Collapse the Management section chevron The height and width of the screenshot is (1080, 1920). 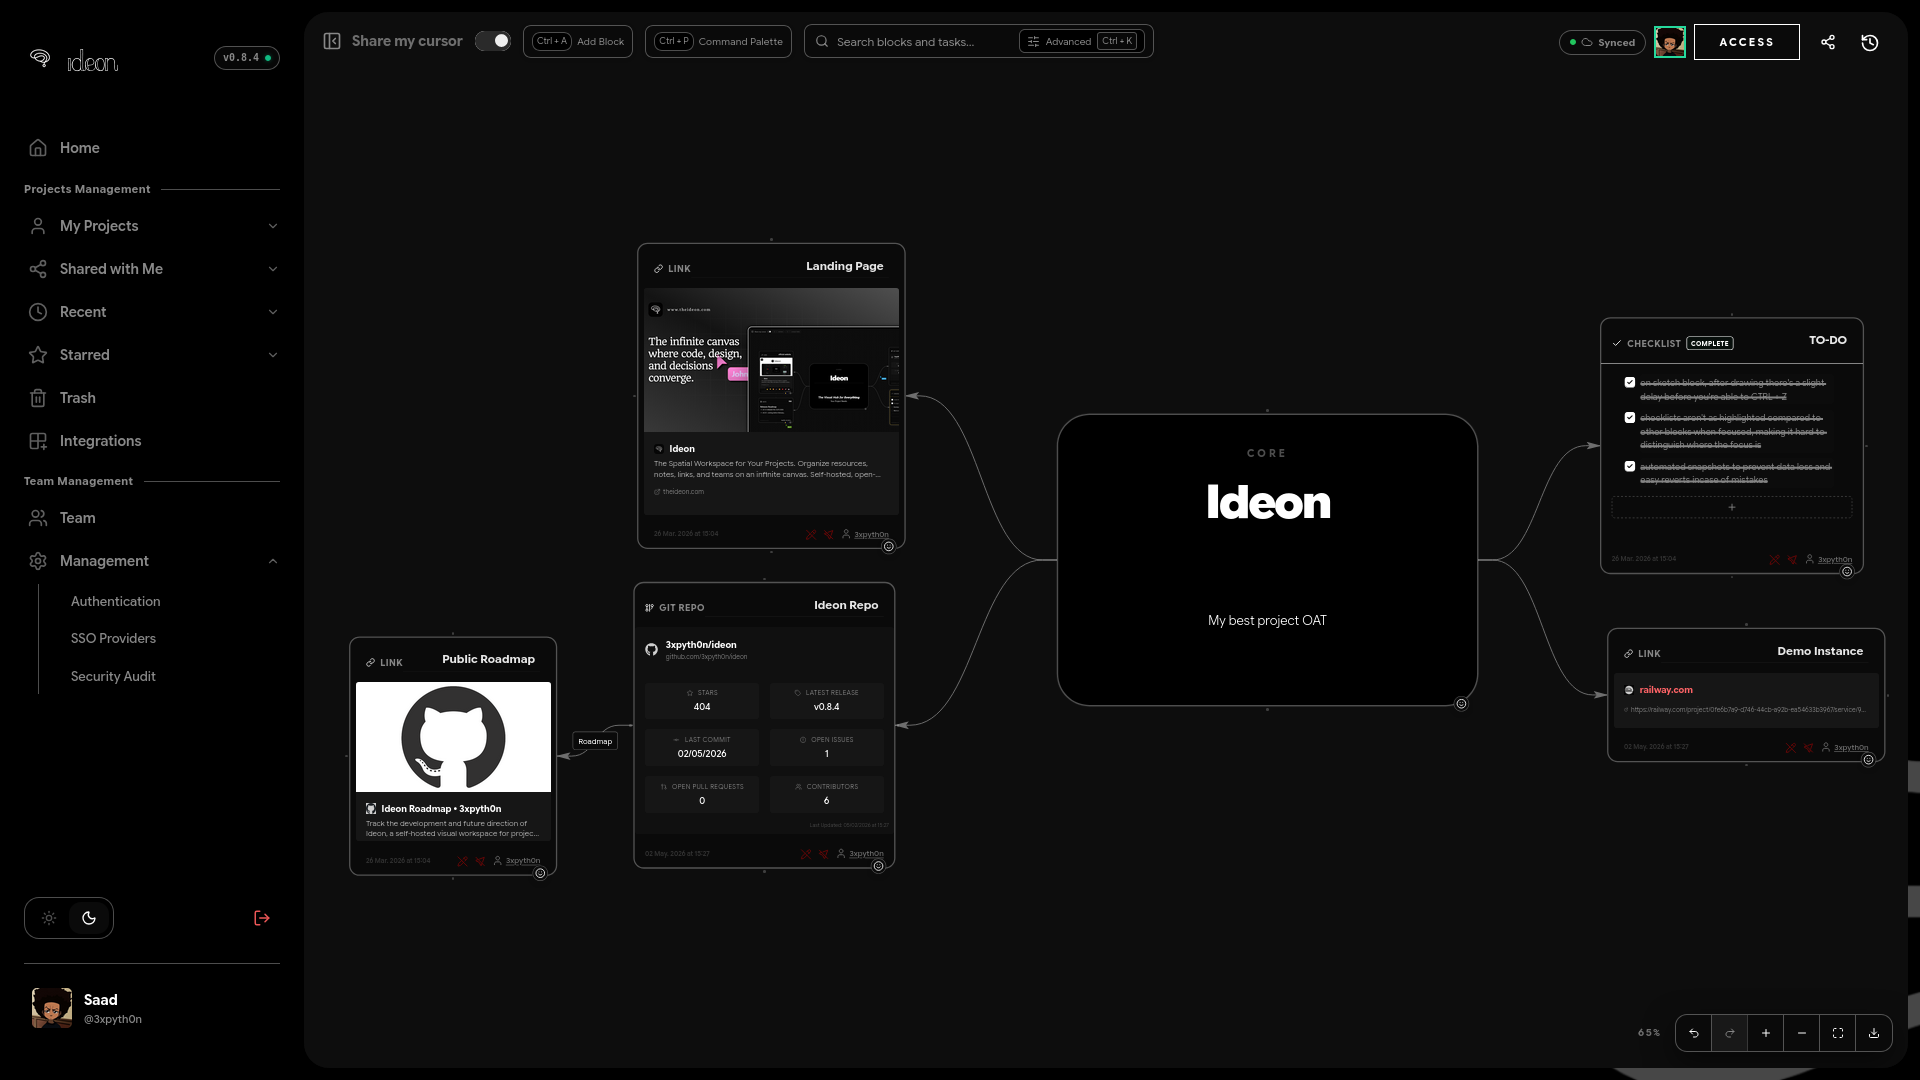[x=273, y=561]
